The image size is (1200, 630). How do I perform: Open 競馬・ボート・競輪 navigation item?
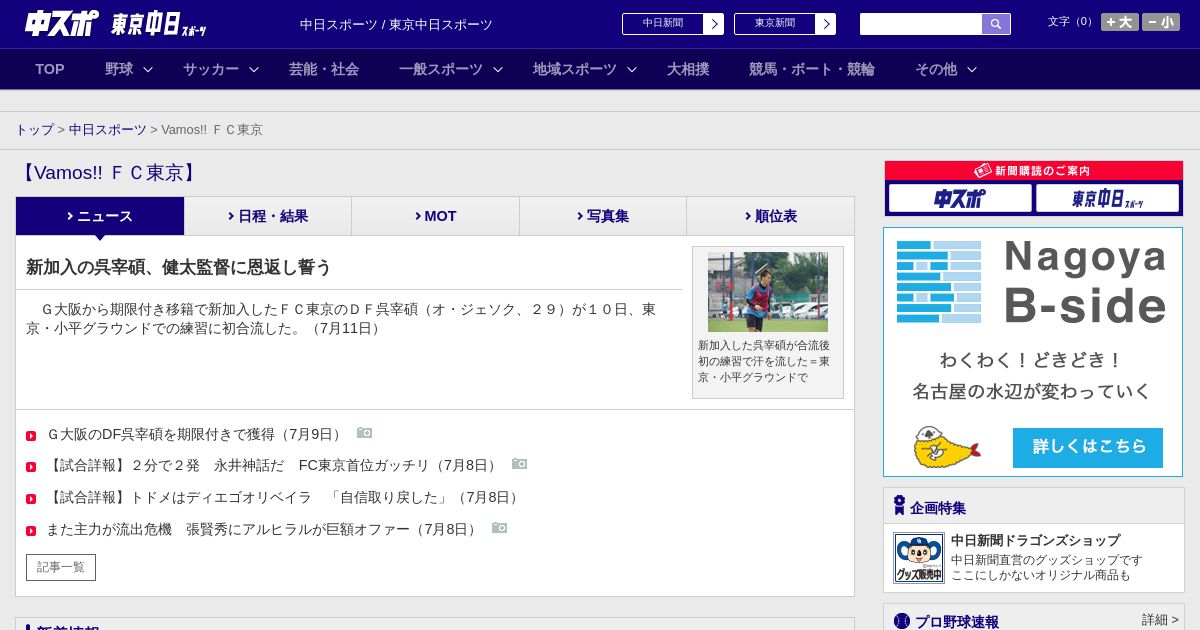pyautogui.click(x=812, y=69)
